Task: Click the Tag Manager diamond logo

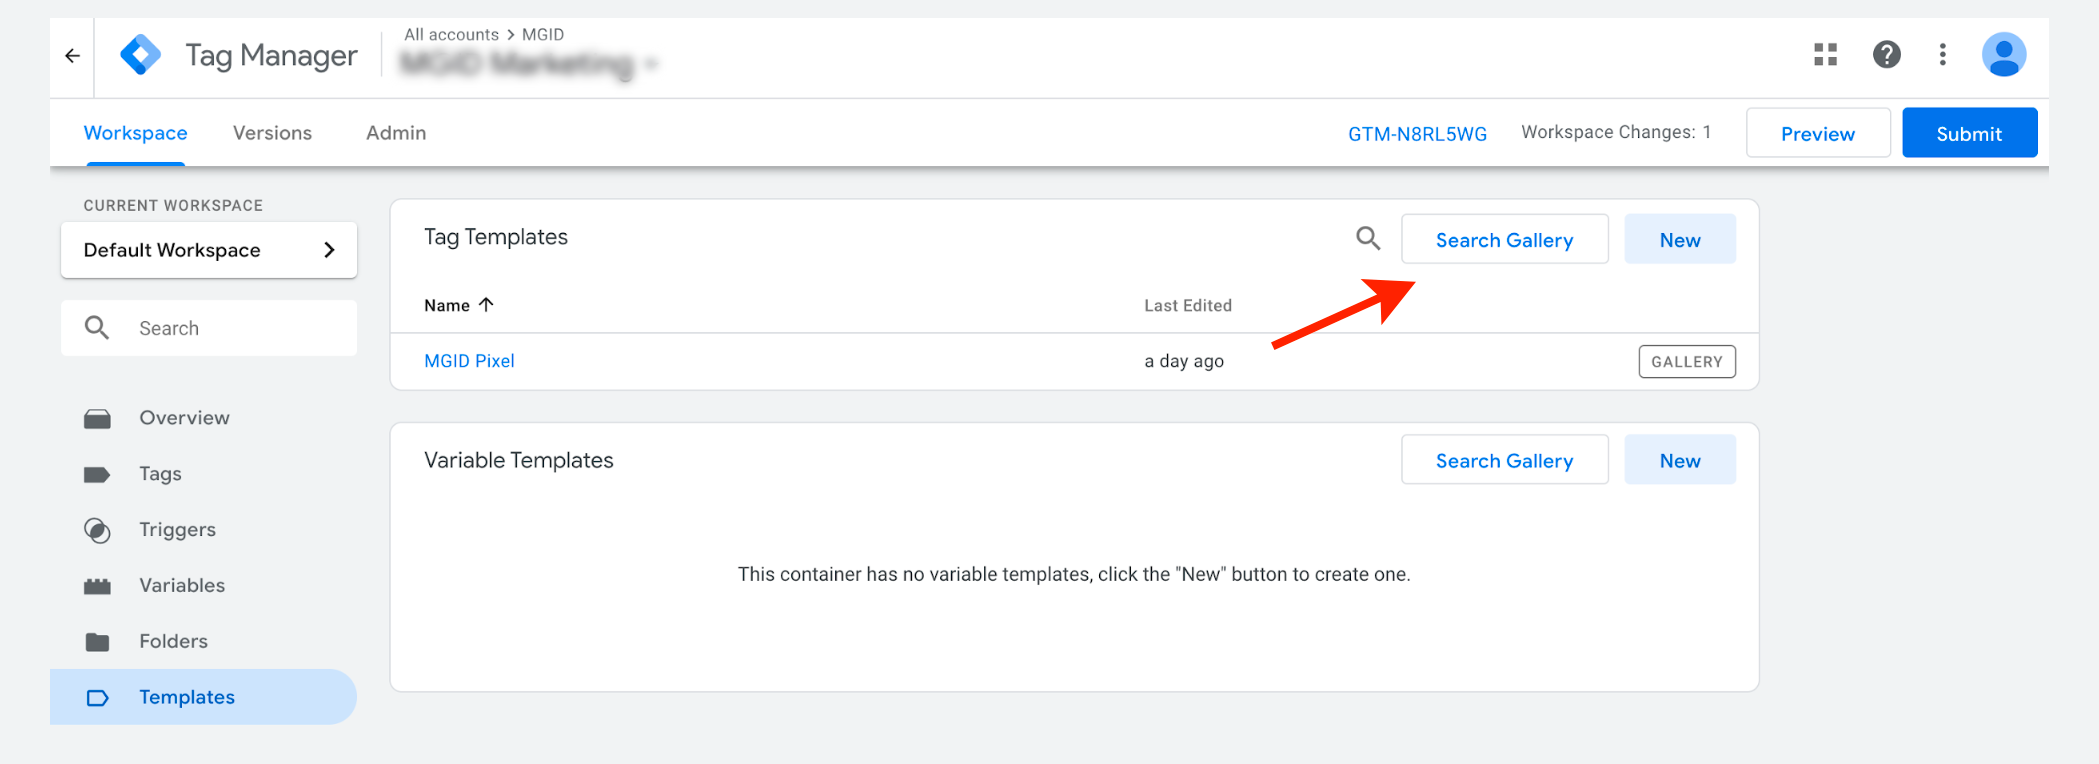Action: click(x=140, y=55)
